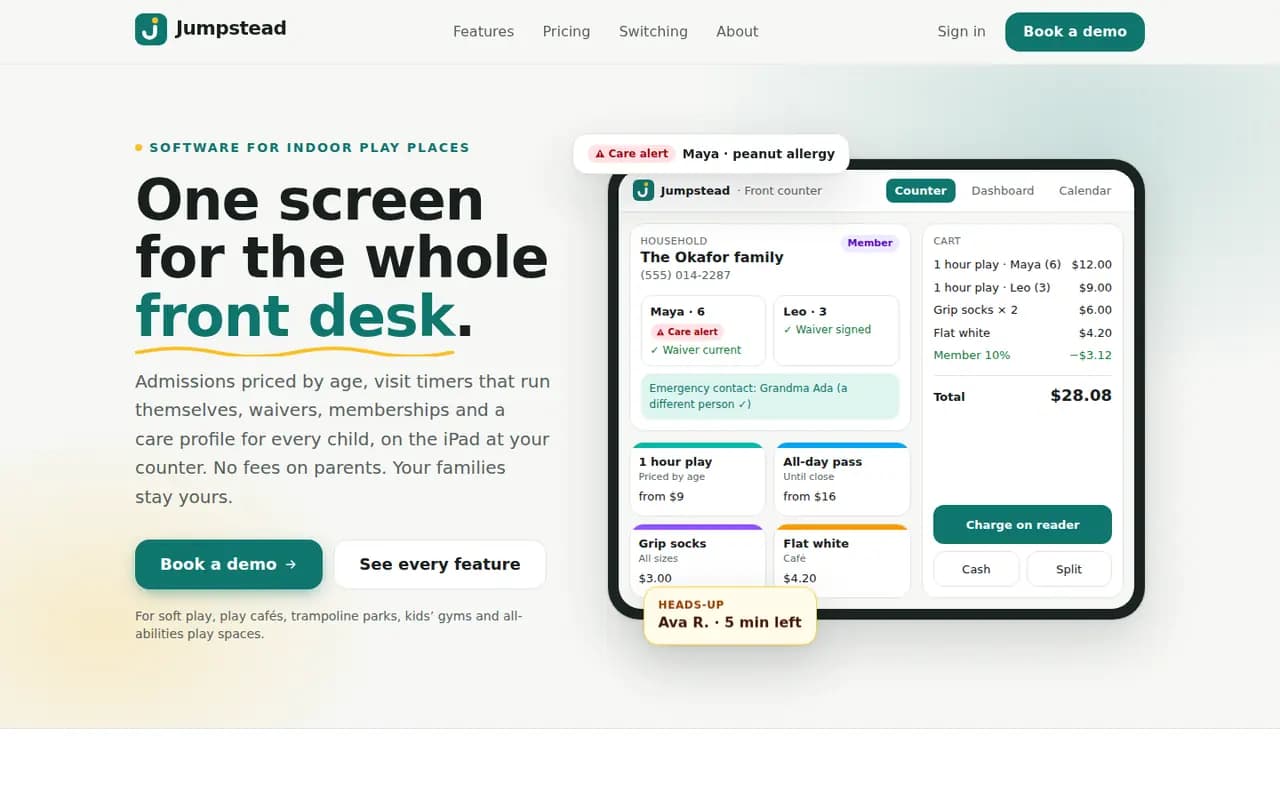Click the Jumpstead wordmark in header
Image resolution: width=1280 pixels, height=800 pixels.
[x=231, y=28]
